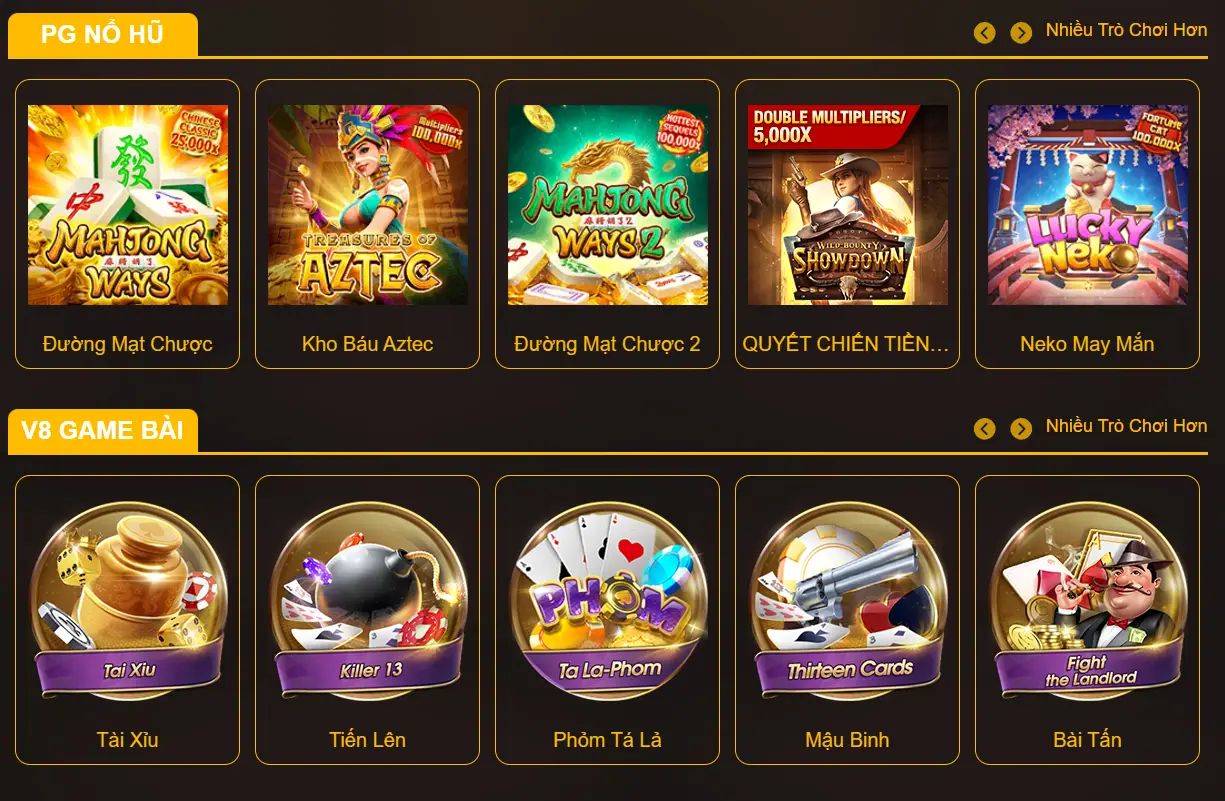
Task: Open Nhiều Trò Chơi Hơn link for V8
Action: pos(1126,426)
